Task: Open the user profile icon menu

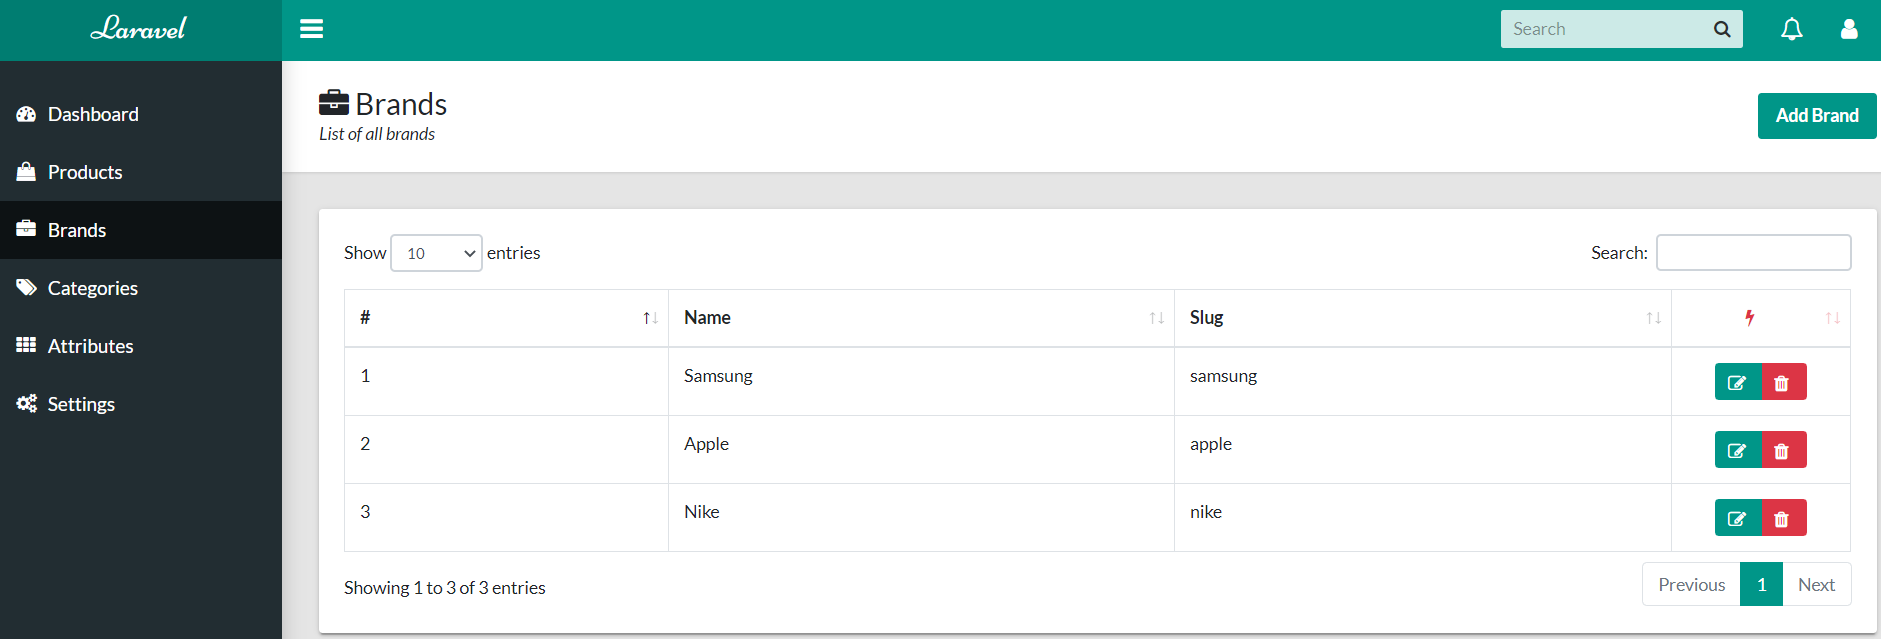Action: (x=1848, y=29)
